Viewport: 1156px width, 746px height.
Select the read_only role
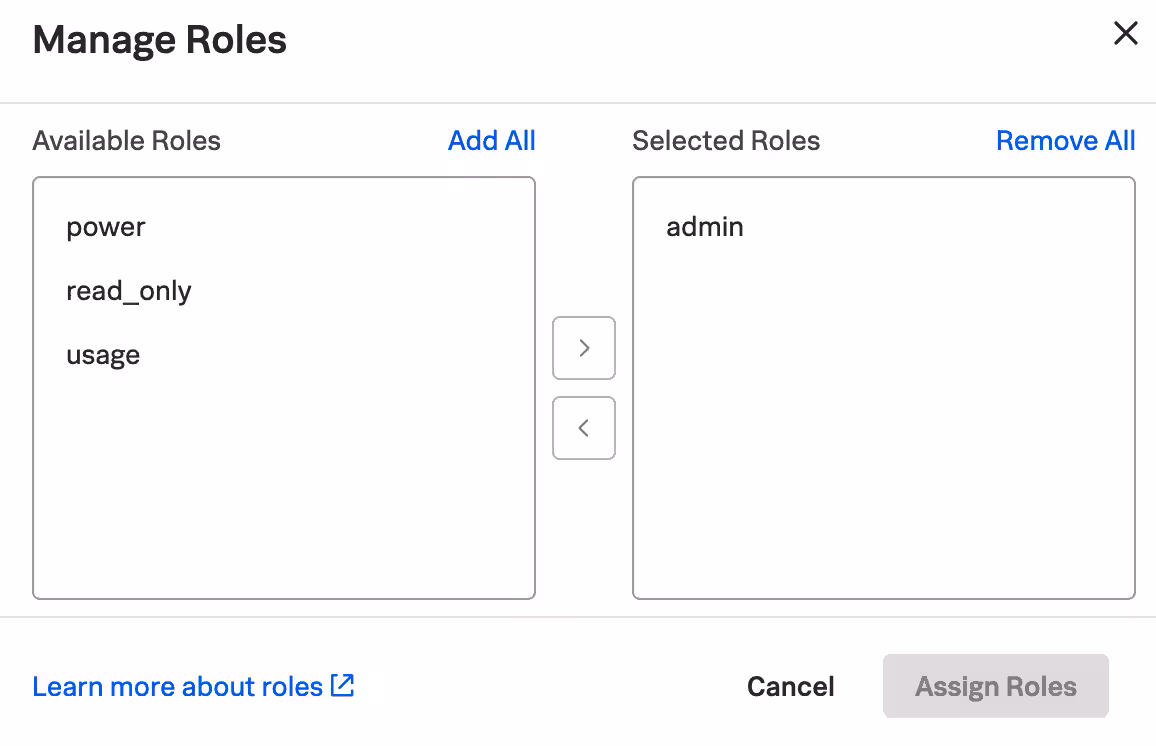(129, 291)
